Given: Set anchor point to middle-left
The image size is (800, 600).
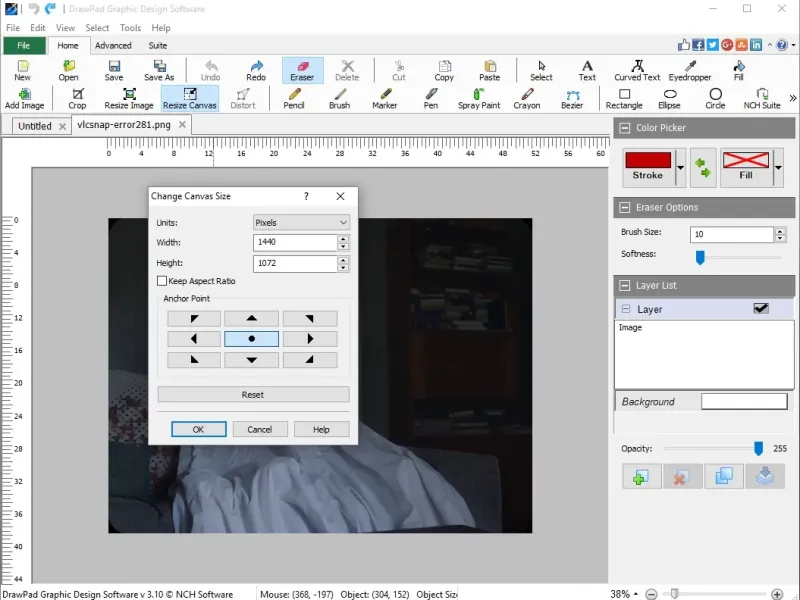Looking at the screenshot, I should click(x=194, y=339).
